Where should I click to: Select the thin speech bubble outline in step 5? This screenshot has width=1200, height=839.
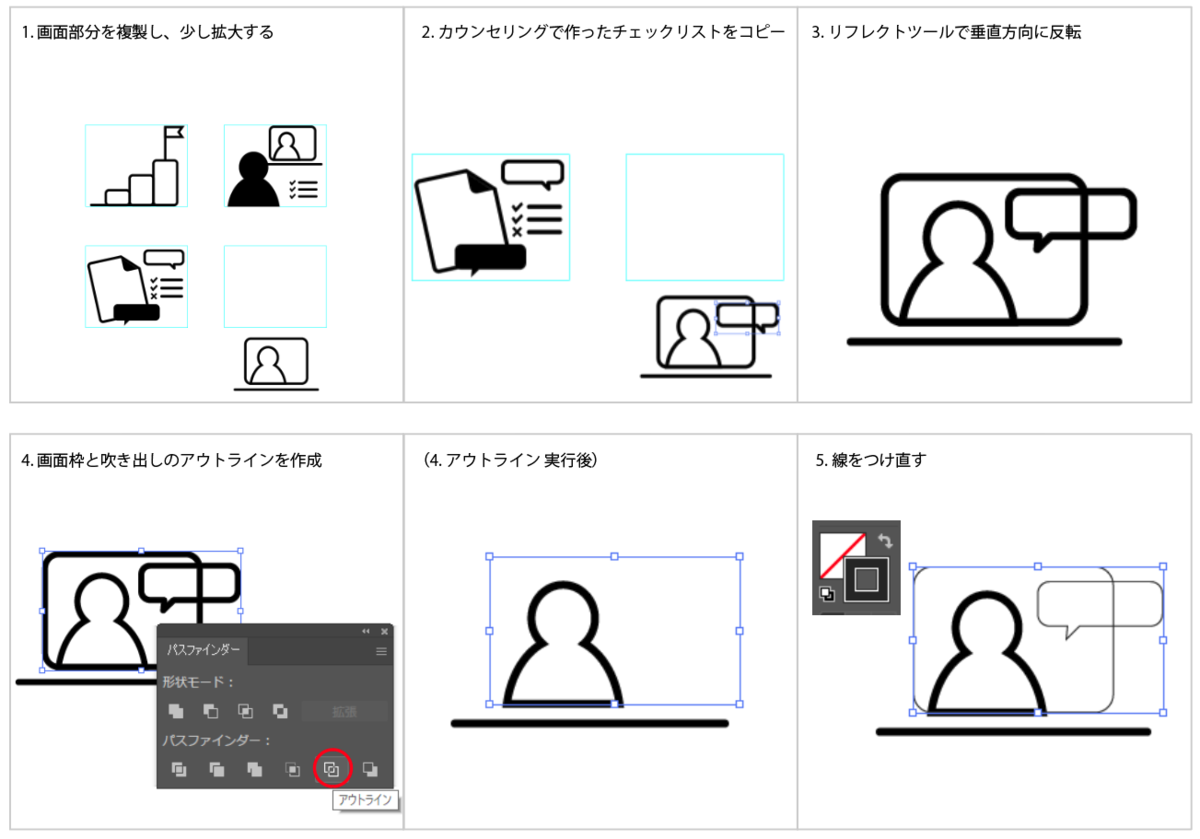(1100, 608)
